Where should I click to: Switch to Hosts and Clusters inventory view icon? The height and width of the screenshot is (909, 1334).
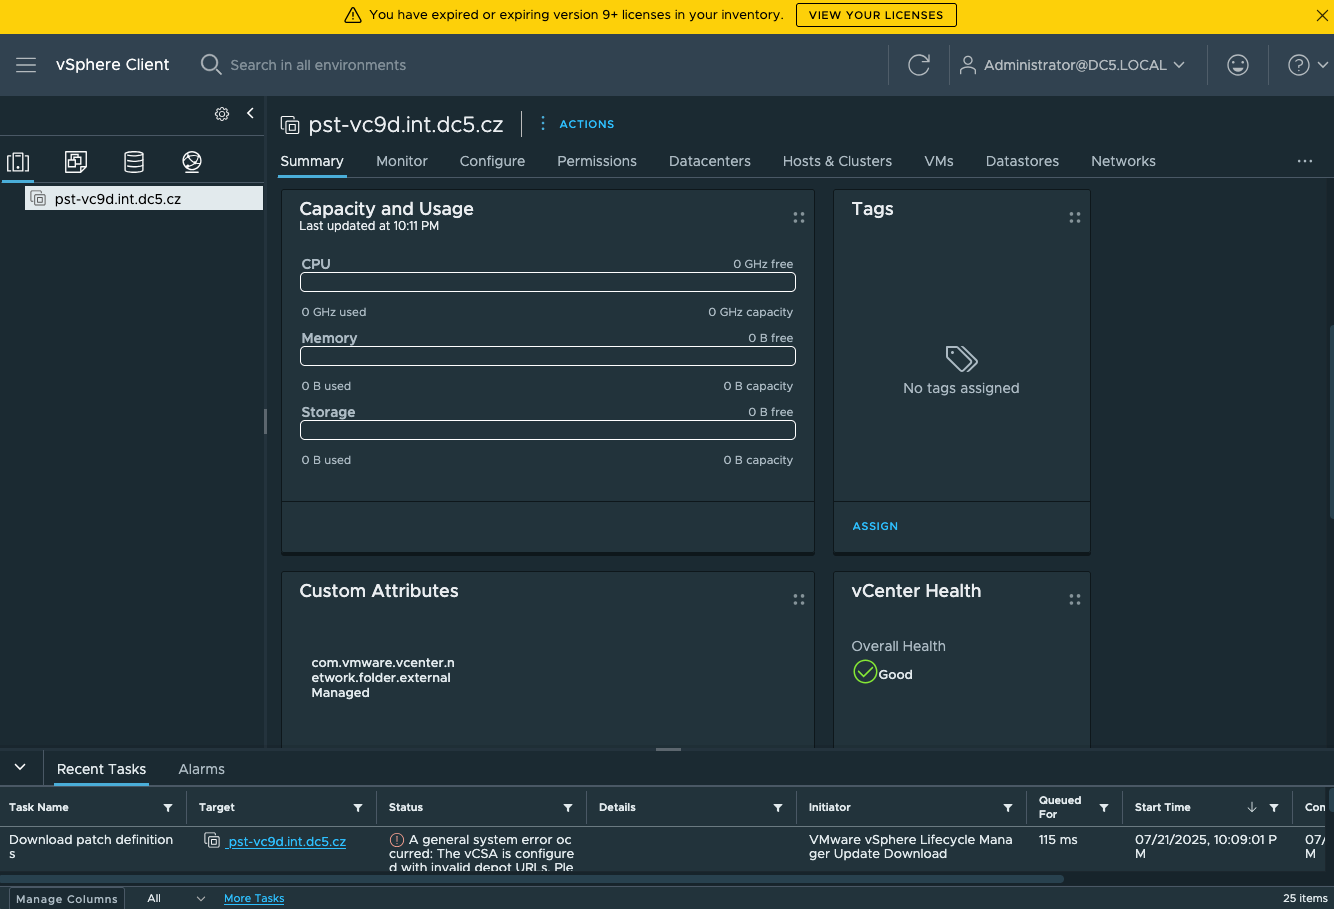(18, 161)
